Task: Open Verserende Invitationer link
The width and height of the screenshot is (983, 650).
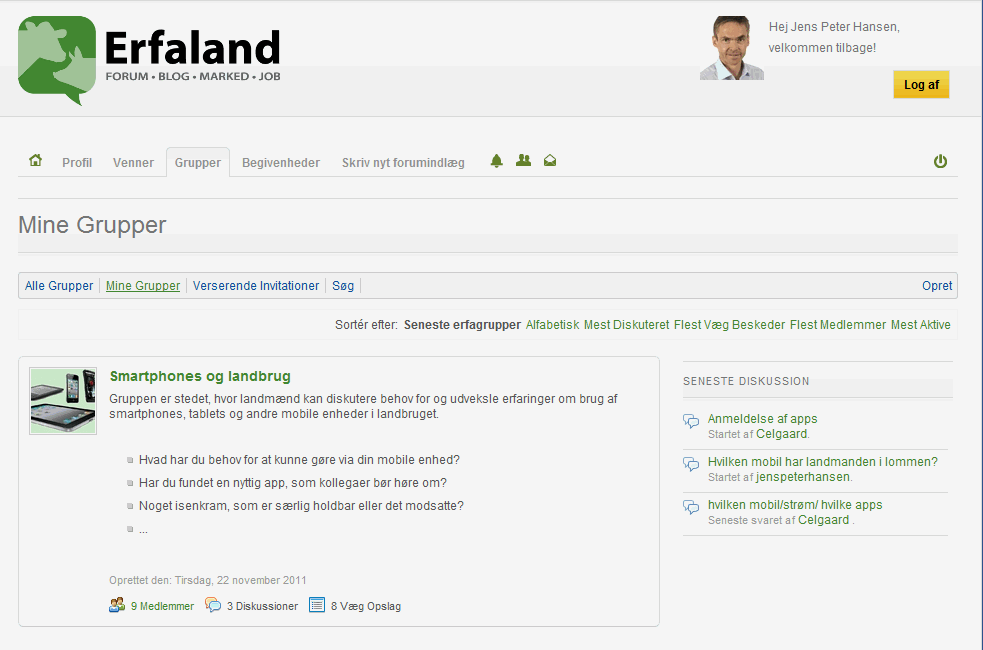Action: point(256,286)
